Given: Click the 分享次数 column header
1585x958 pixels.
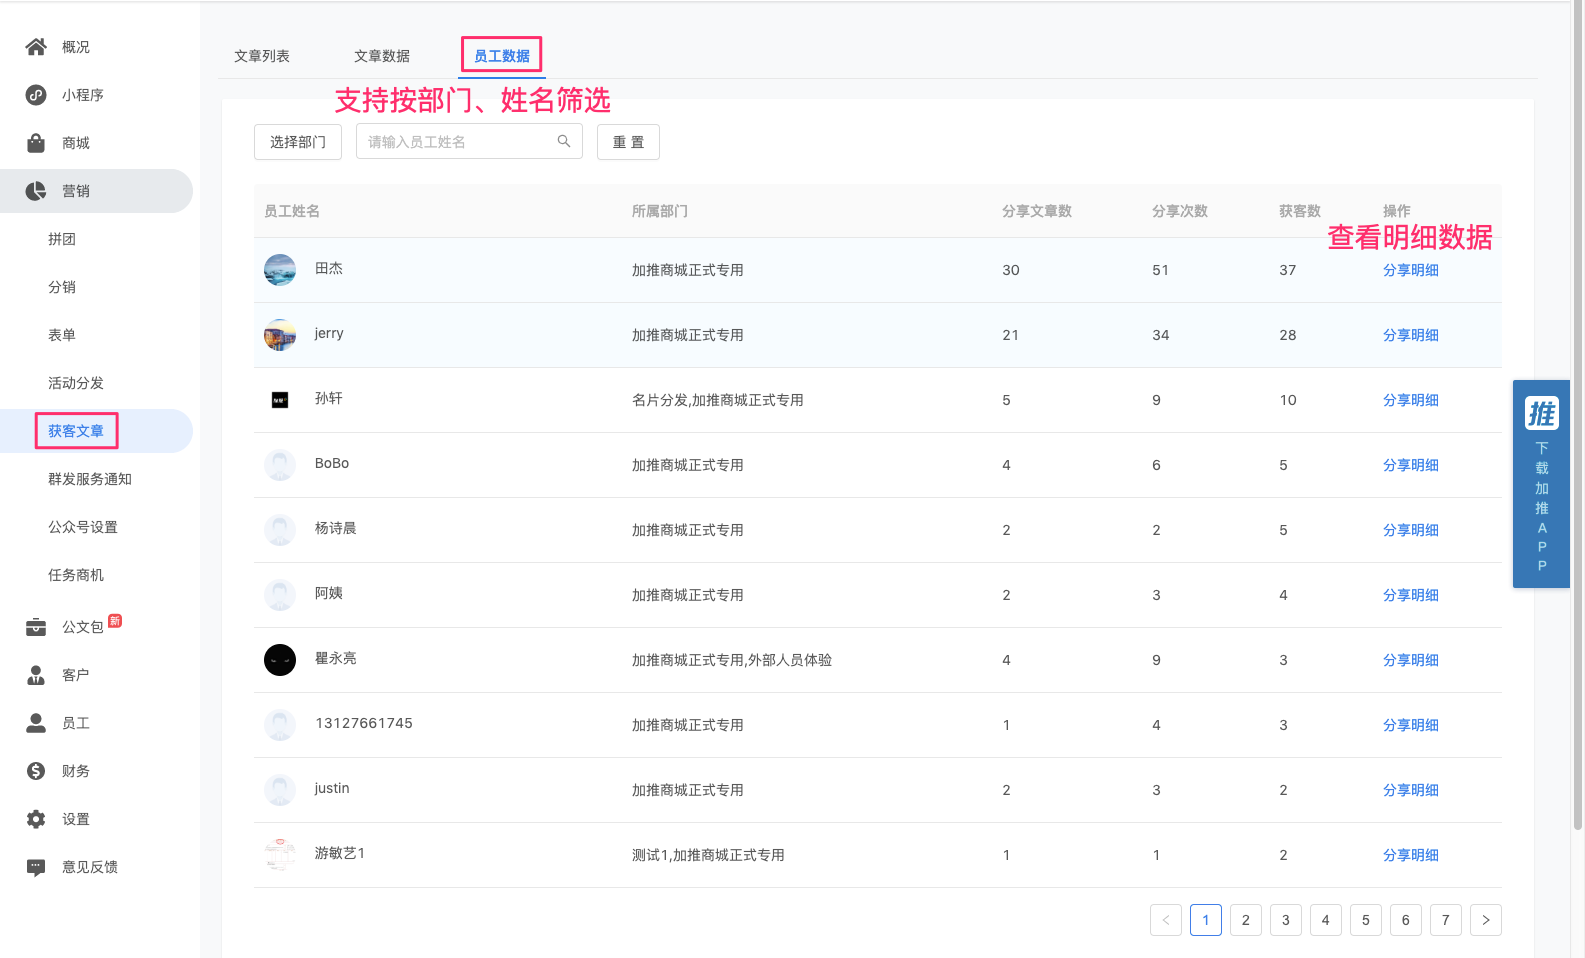Looking at the screenshot, I should pyautogui.click(x=1180, y=211).
